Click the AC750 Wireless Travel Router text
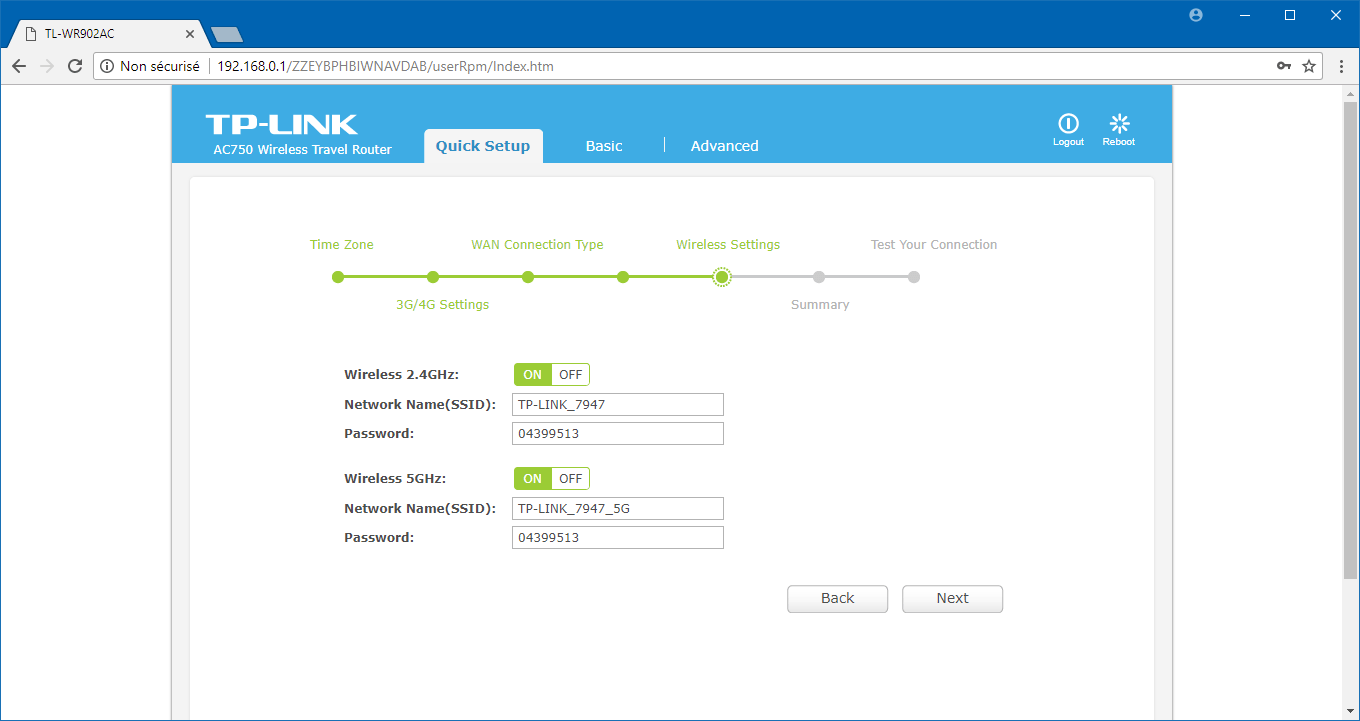Image resolution: width=1360 pixels, height=721 pixels. tap(303, 150)
